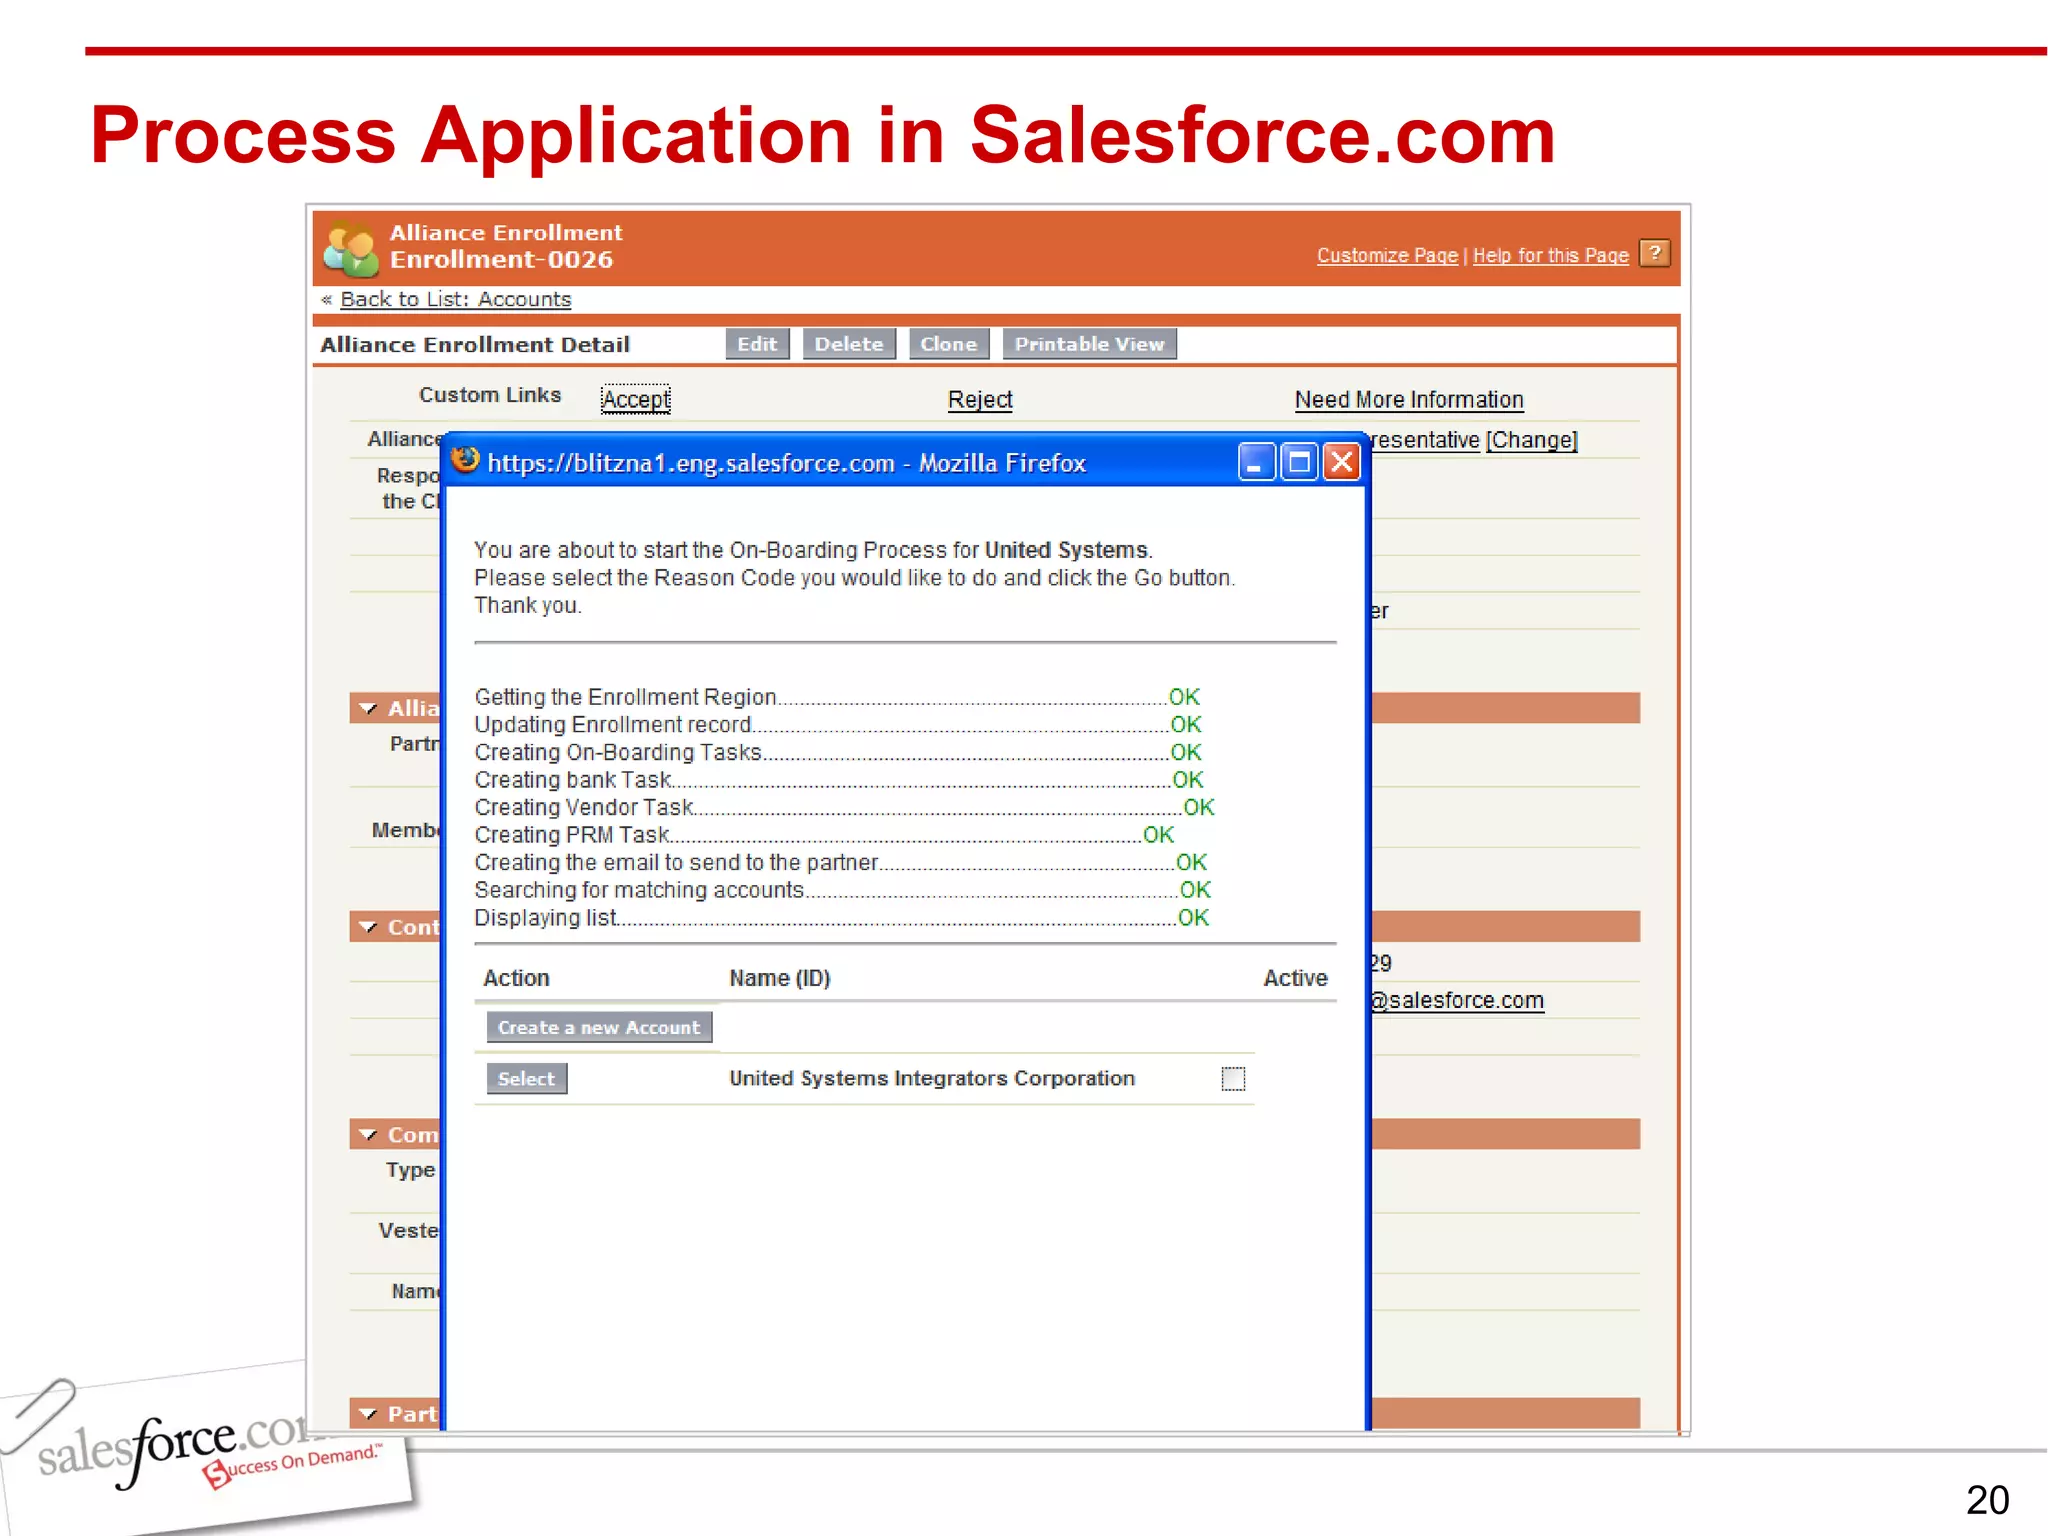The height and width of the screenshot is (1536, 2048).
Task: Click the popup title bar URL text
Action: point(786,463)
